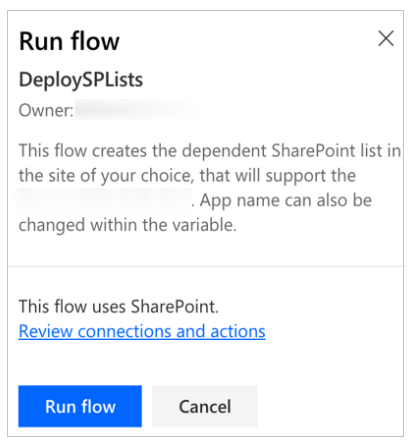This screenshot has width=416, height=447.
Task: Review SharePoint connections via the hyperlink
Action: tap(142, 331)
